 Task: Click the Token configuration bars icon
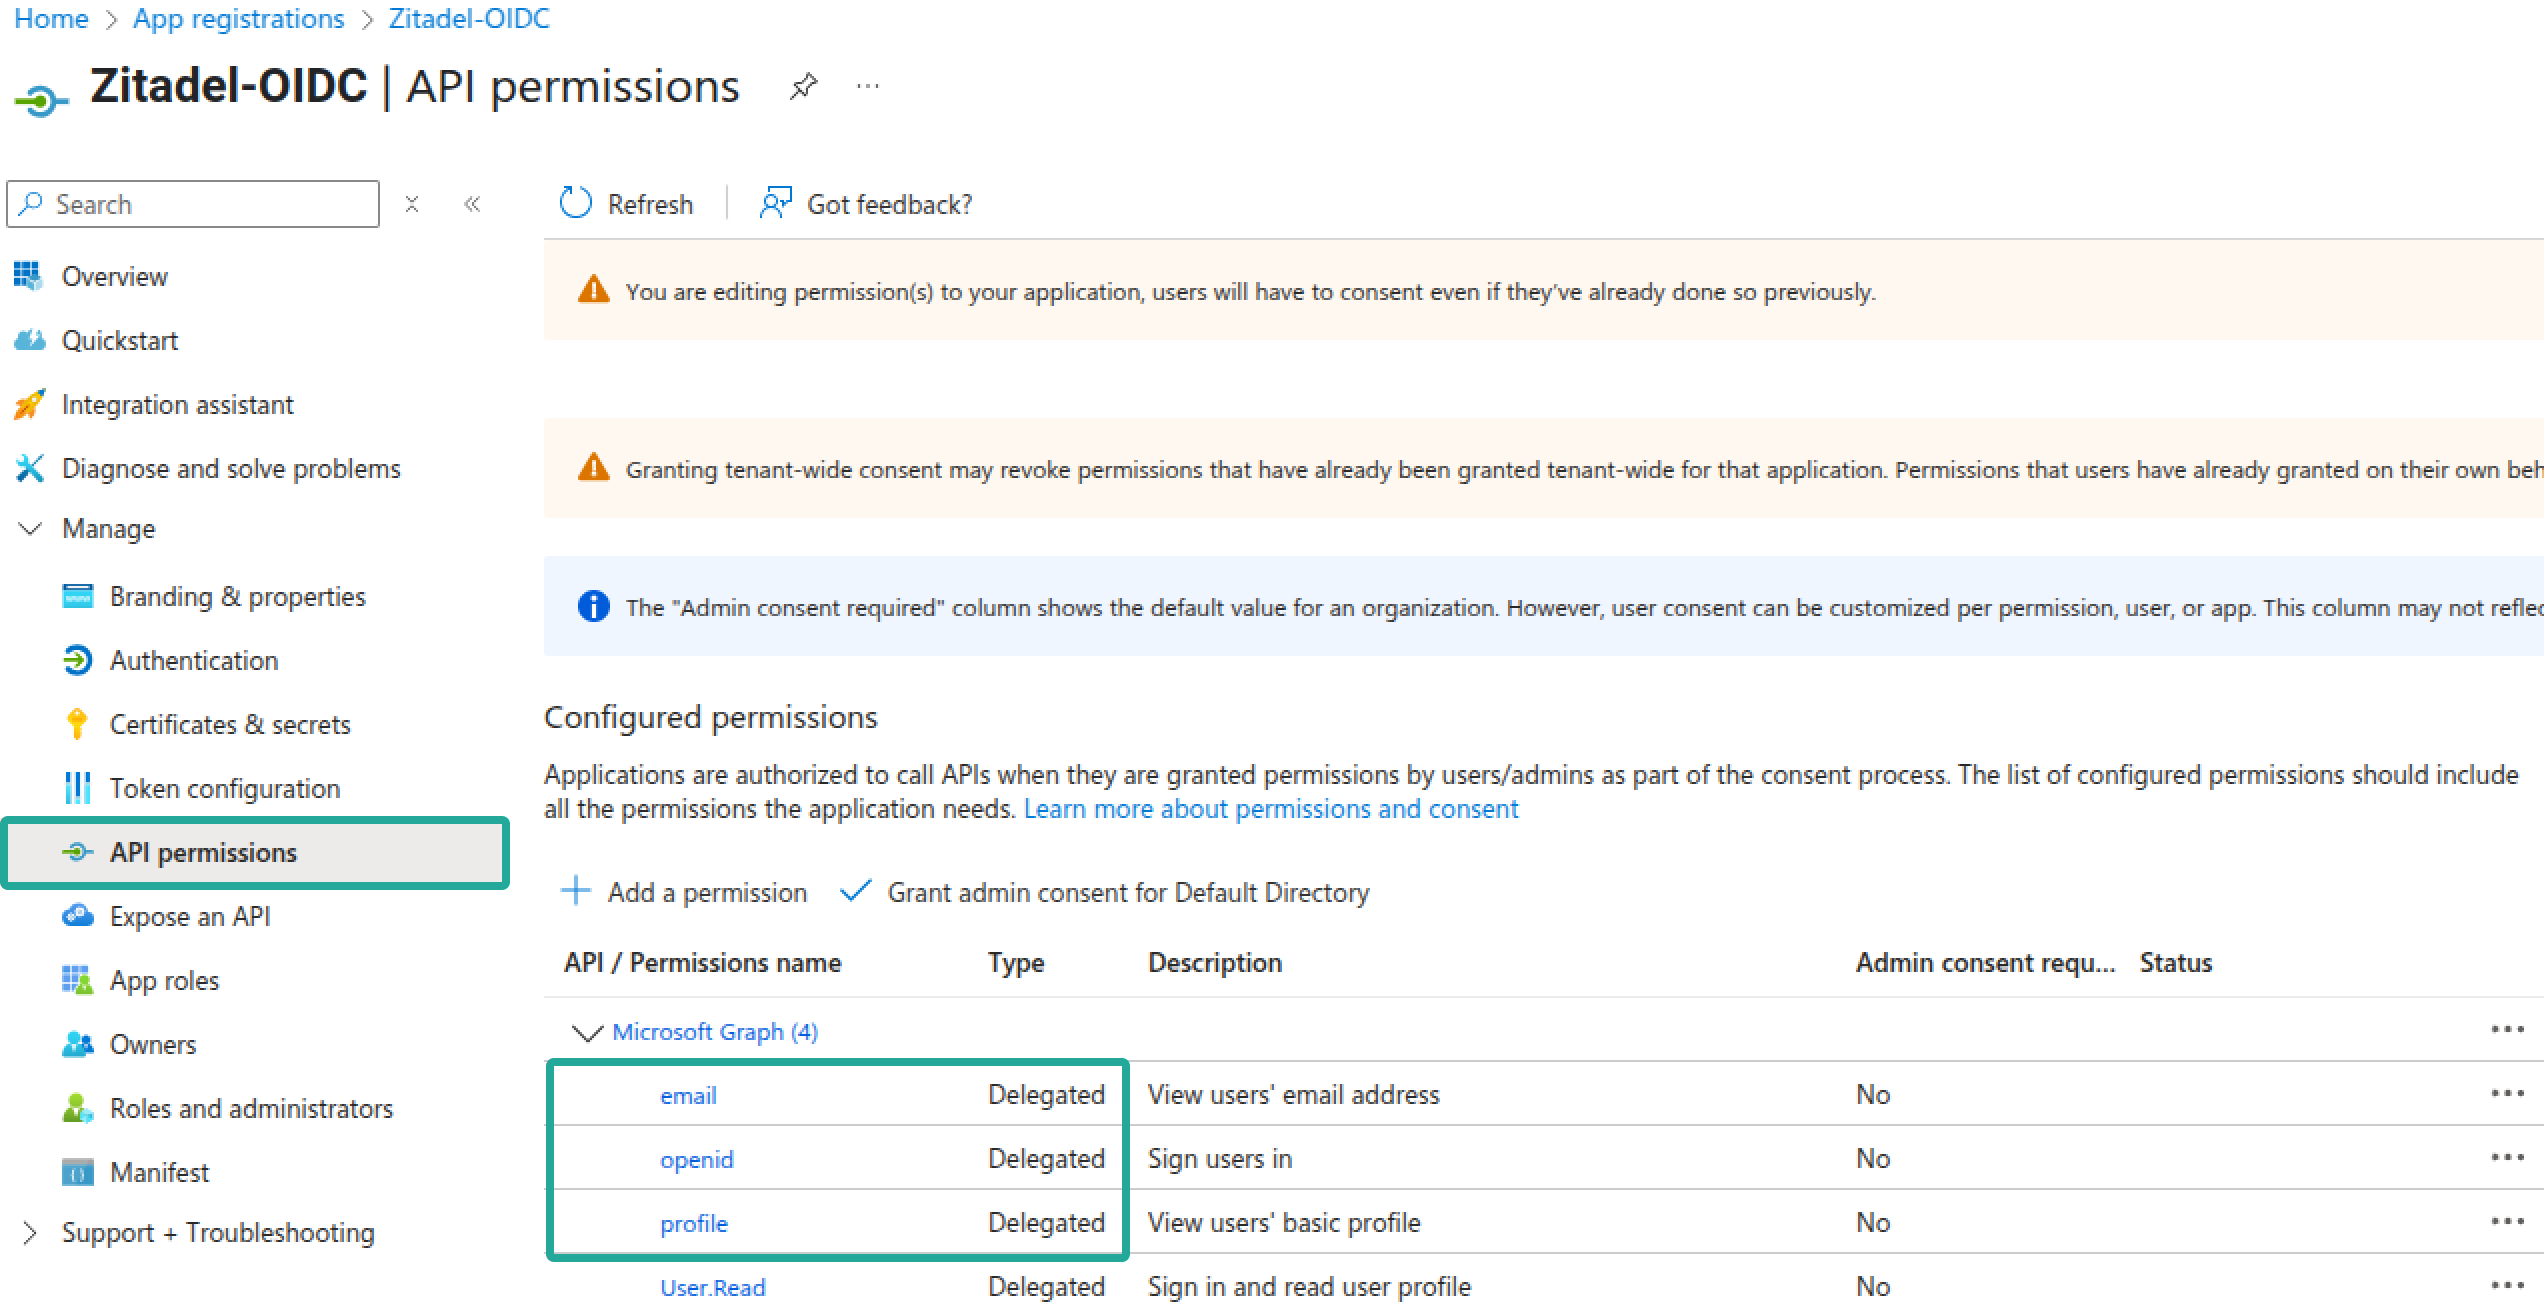77,788
